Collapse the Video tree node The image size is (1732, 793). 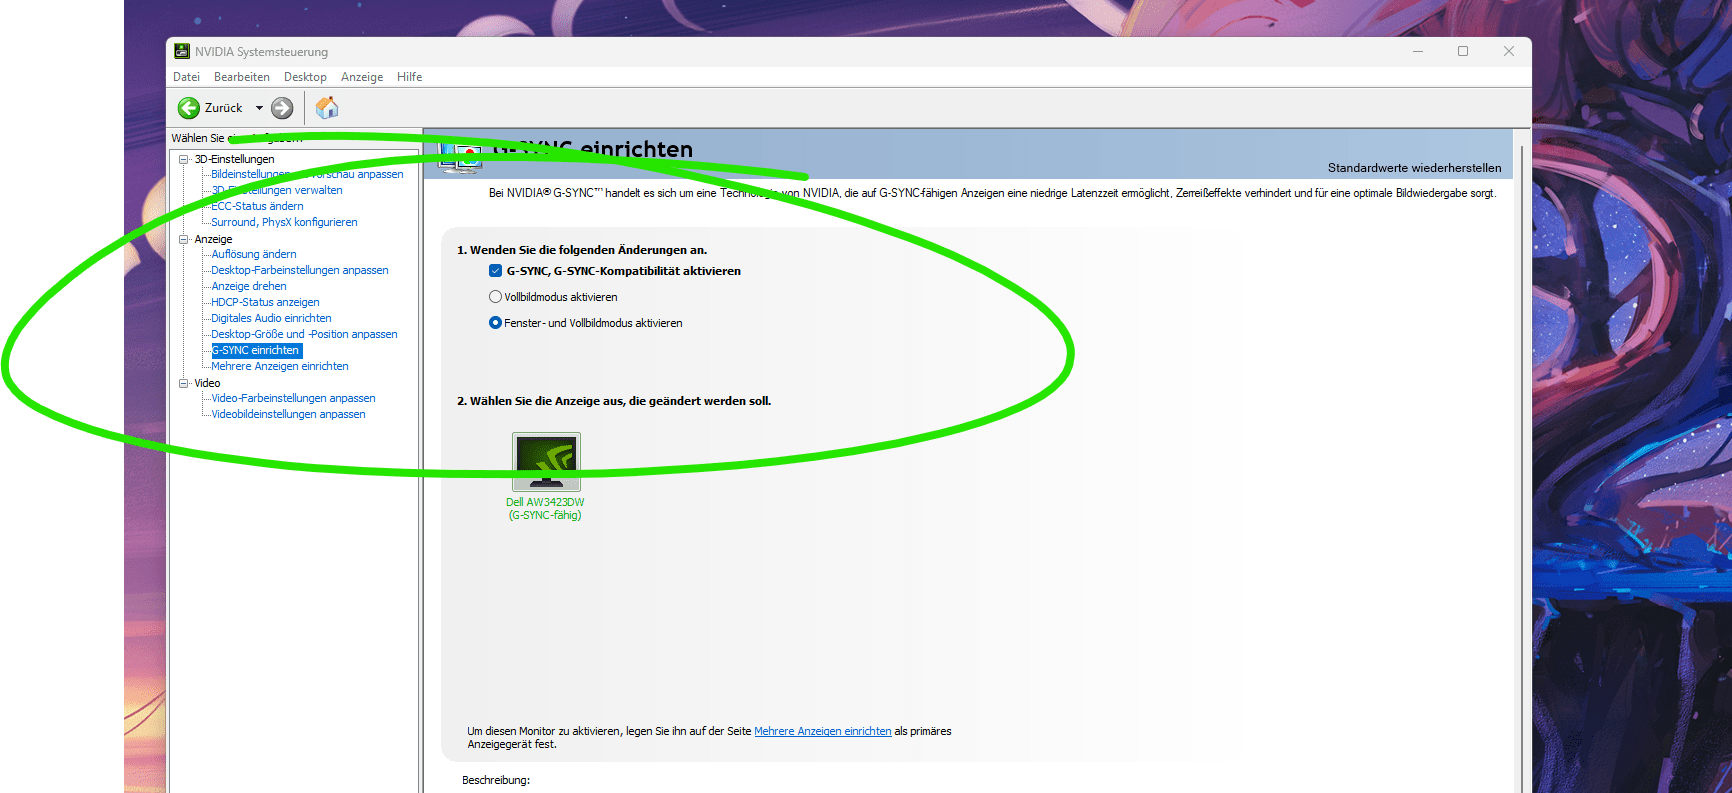pyautogui.click(x=184, y=383)
